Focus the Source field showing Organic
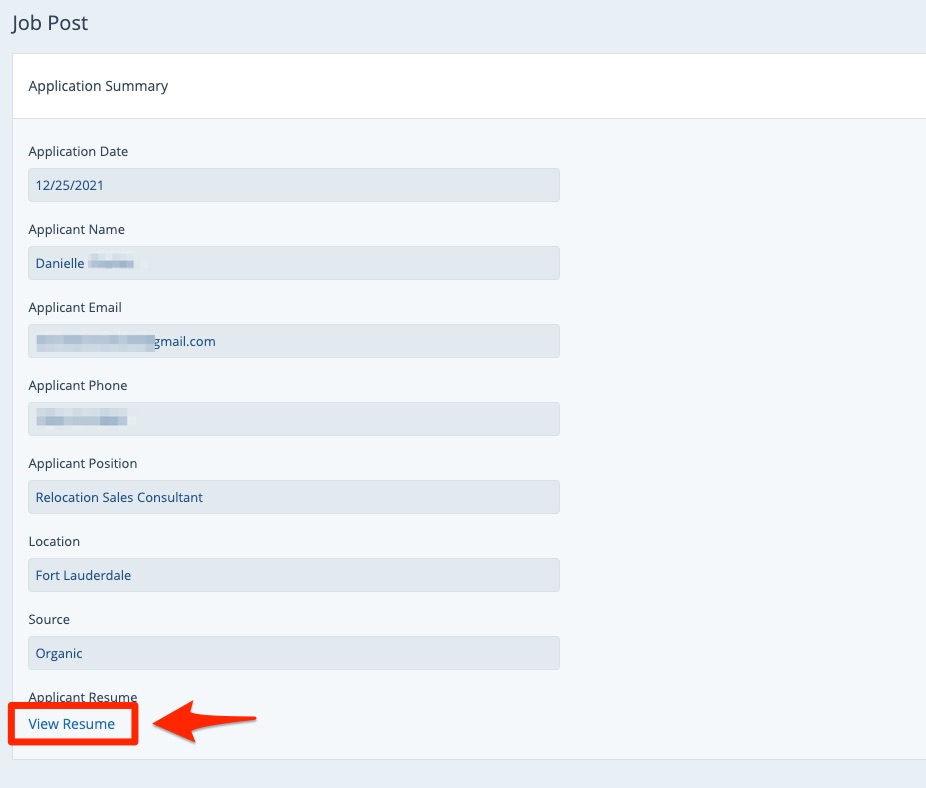The width and height of the screenshot is (926, 788). click(293, 653)
